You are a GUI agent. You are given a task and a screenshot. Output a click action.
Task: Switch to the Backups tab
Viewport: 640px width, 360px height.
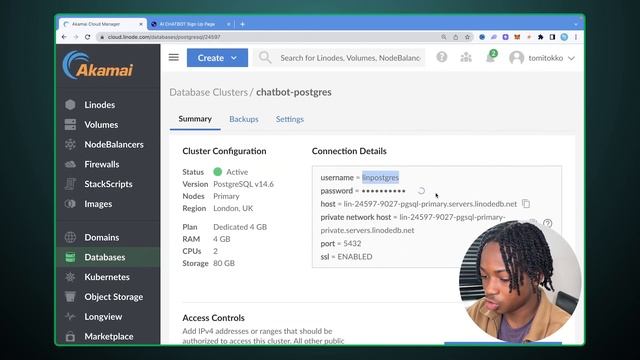point(244,119)
